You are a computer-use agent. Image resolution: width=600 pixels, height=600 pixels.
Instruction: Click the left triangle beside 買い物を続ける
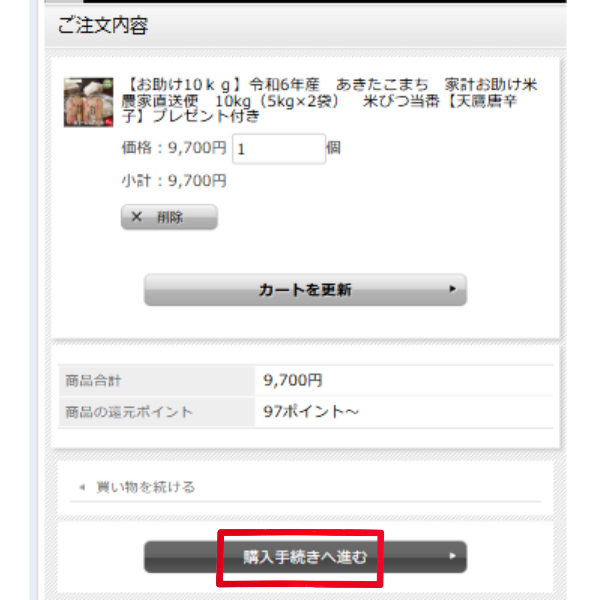pos(82,487)
